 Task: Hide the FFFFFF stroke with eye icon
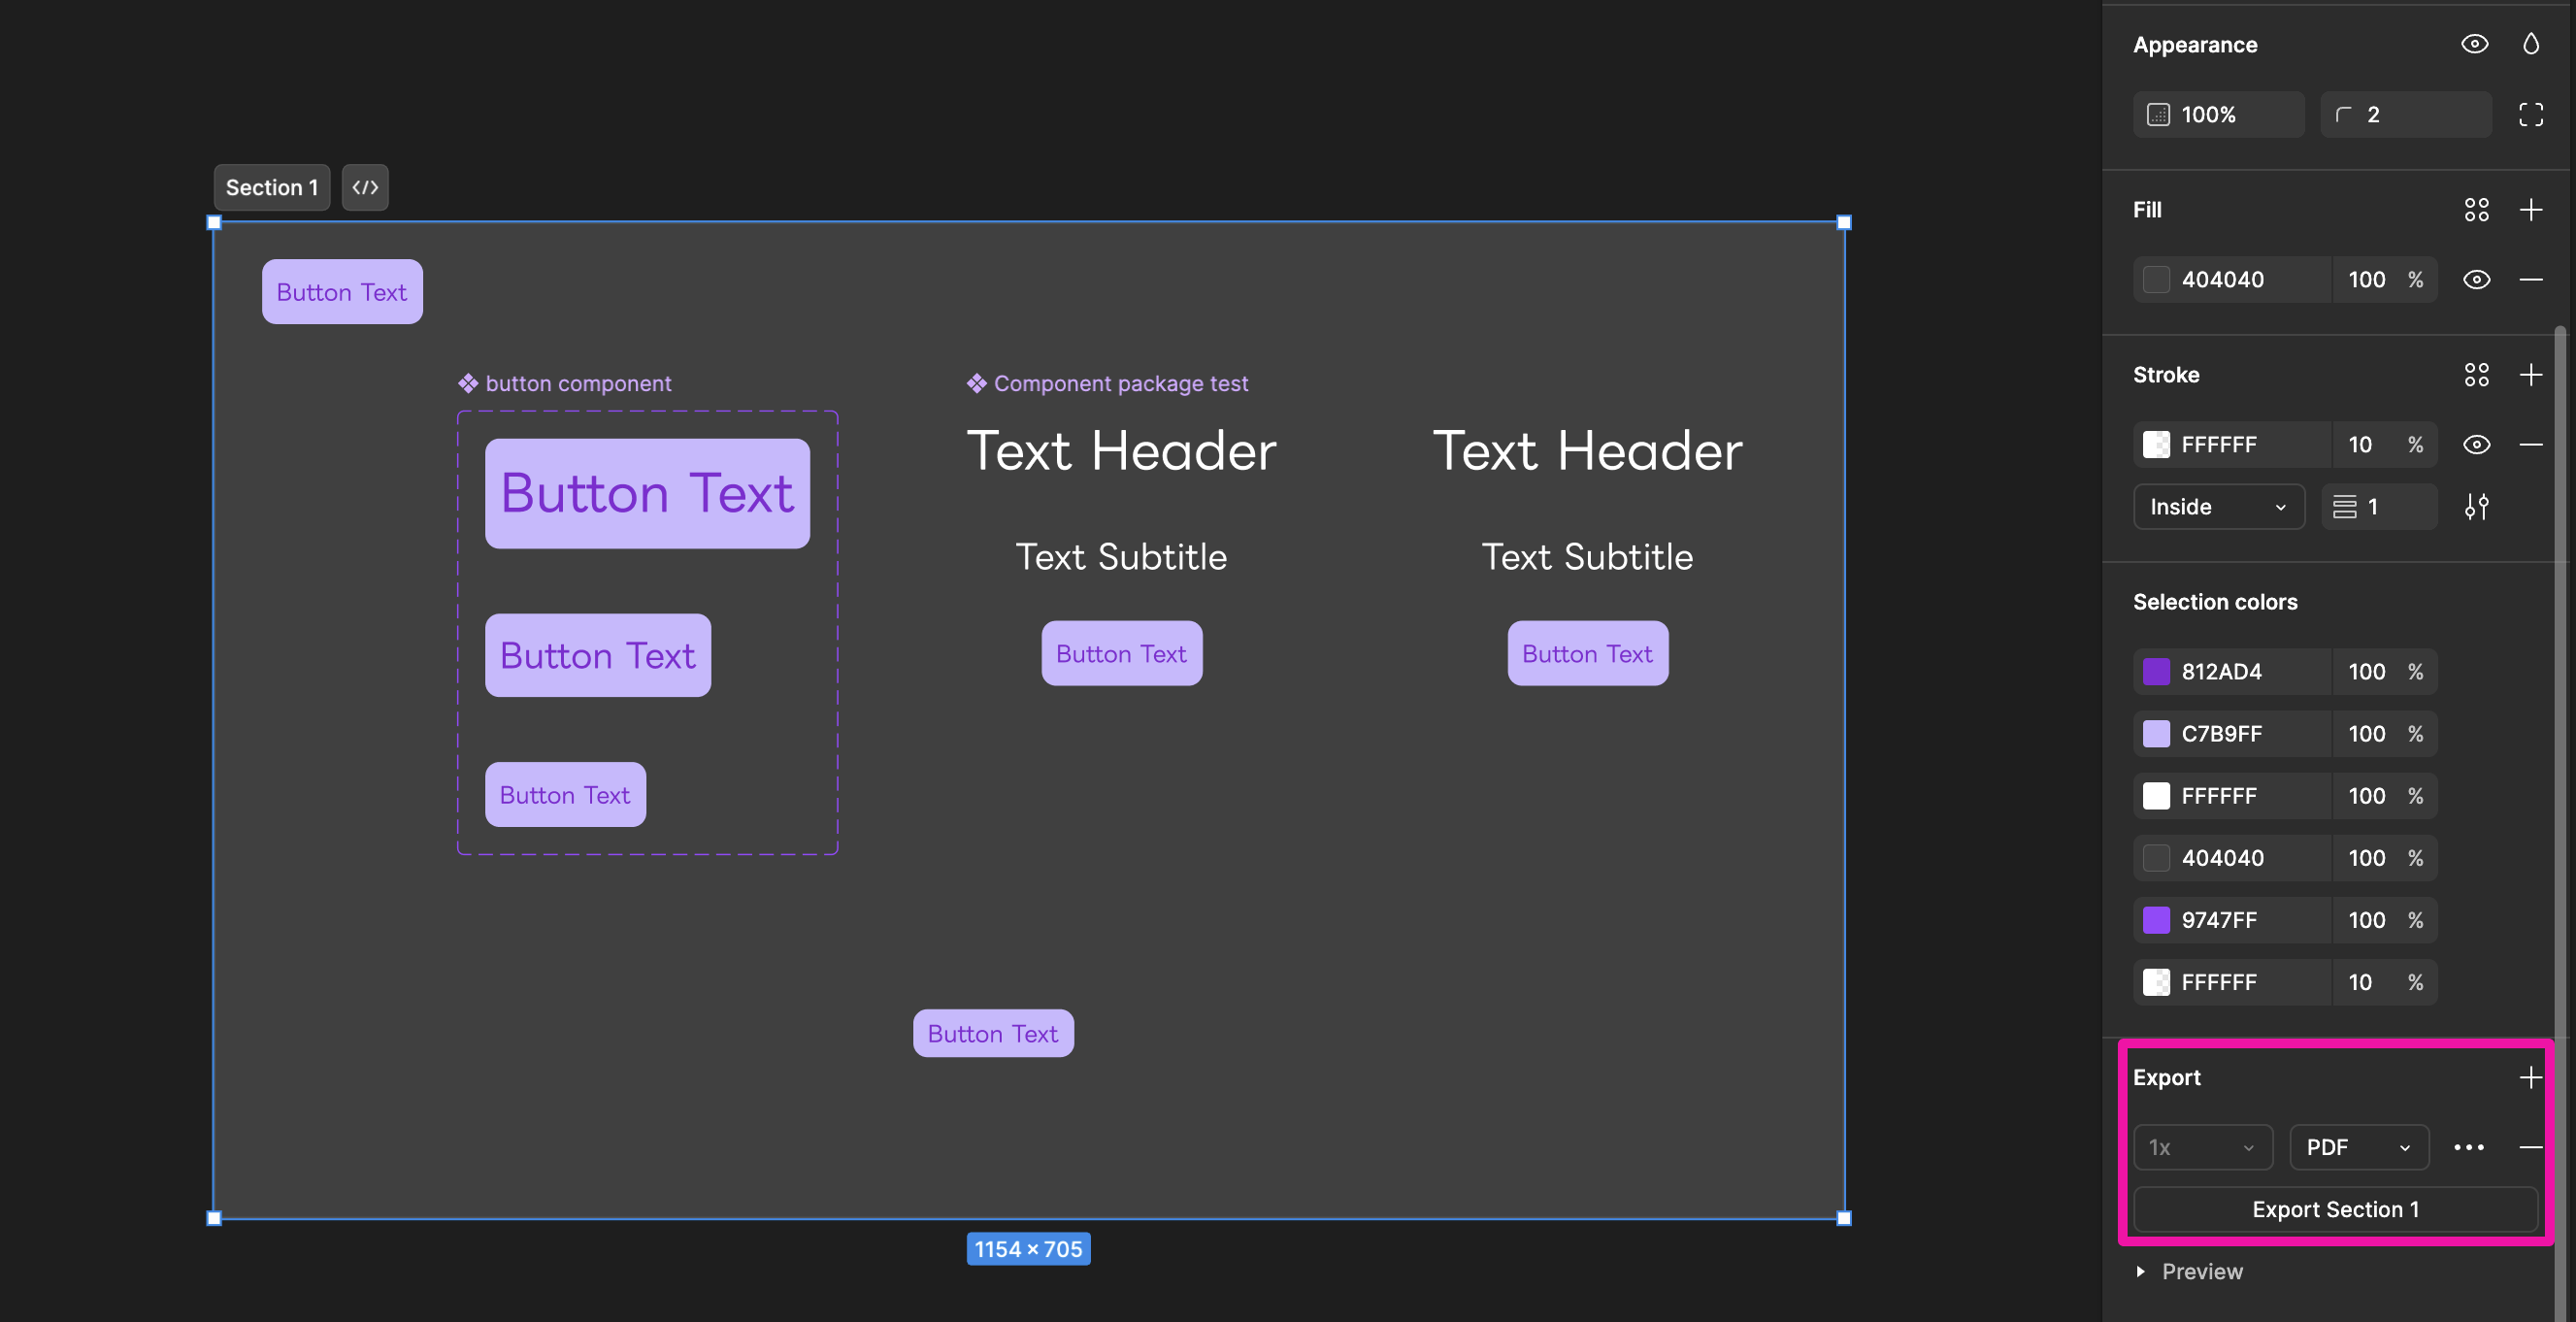coord(2476,445)
